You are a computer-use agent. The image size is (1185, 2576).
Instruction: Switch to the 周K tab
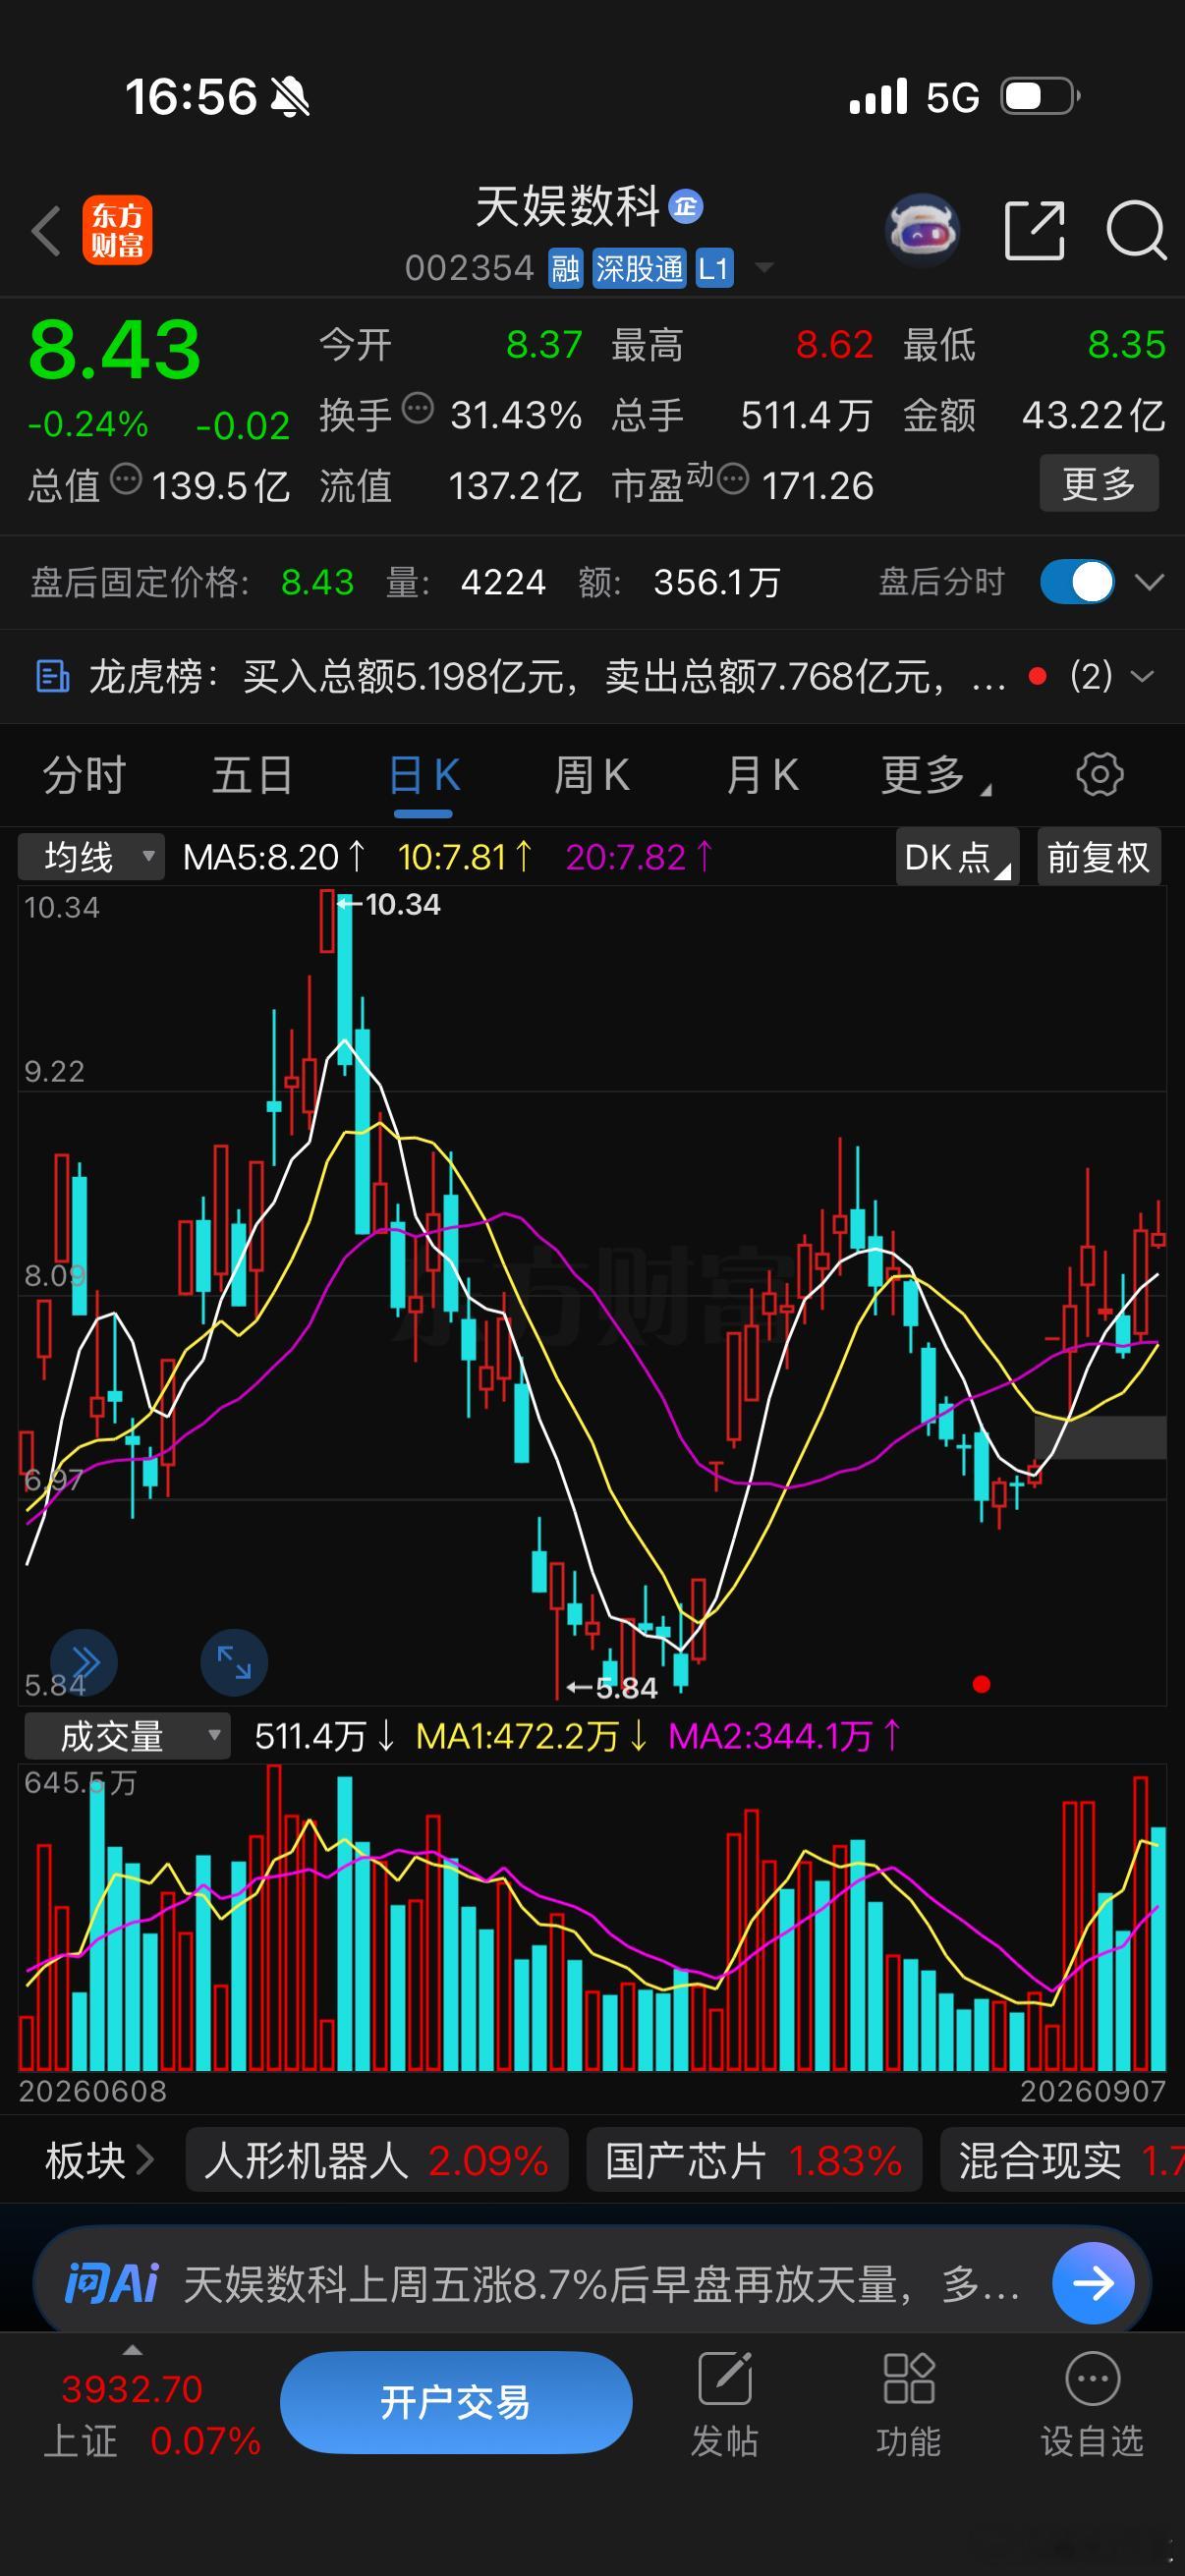(x=592, y=775)
